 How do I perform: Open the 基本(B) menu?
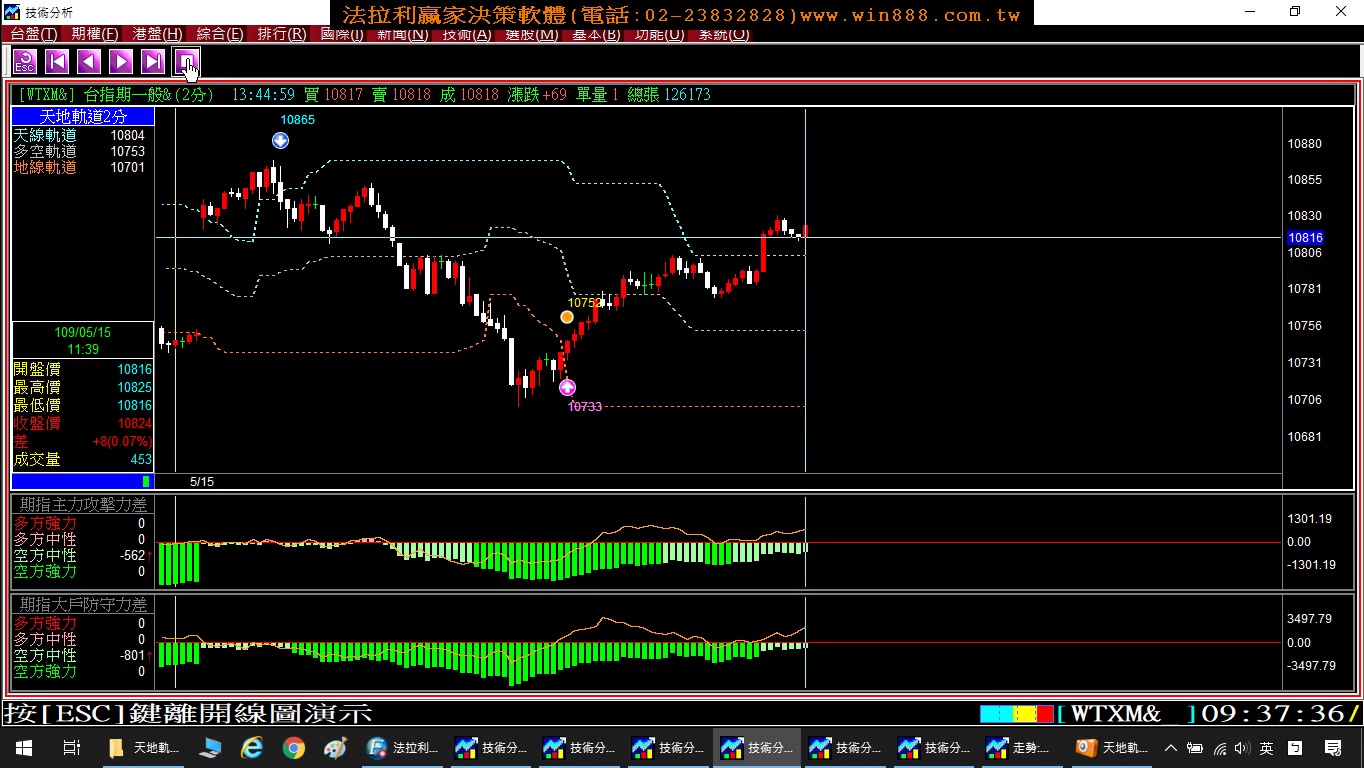(596, 34)
